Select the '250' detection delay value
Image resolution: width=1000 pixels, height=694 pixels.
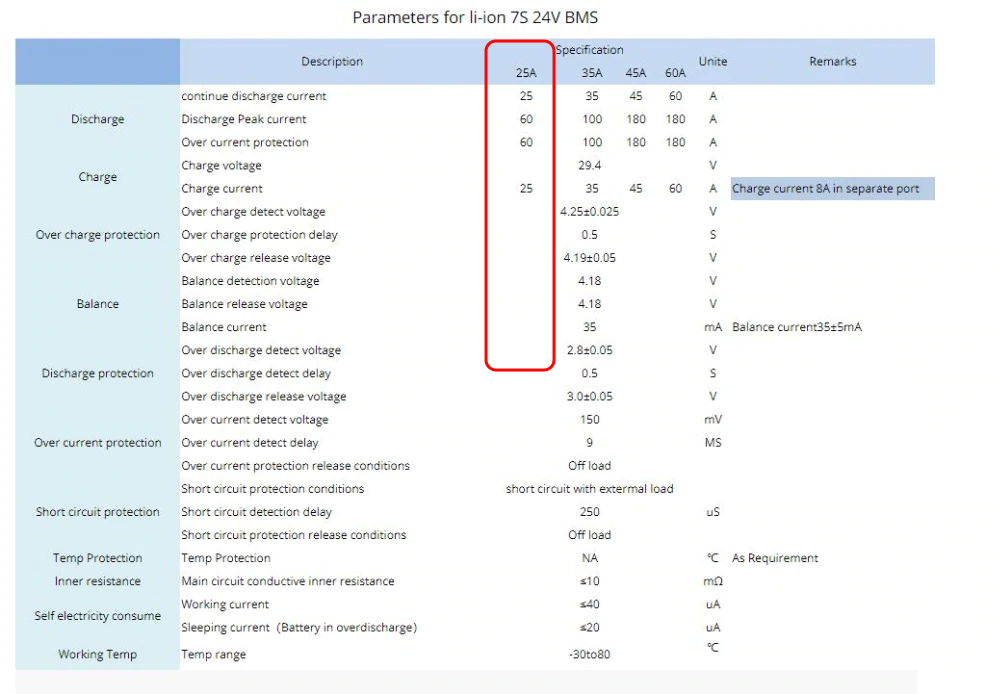tap(589, 512)
